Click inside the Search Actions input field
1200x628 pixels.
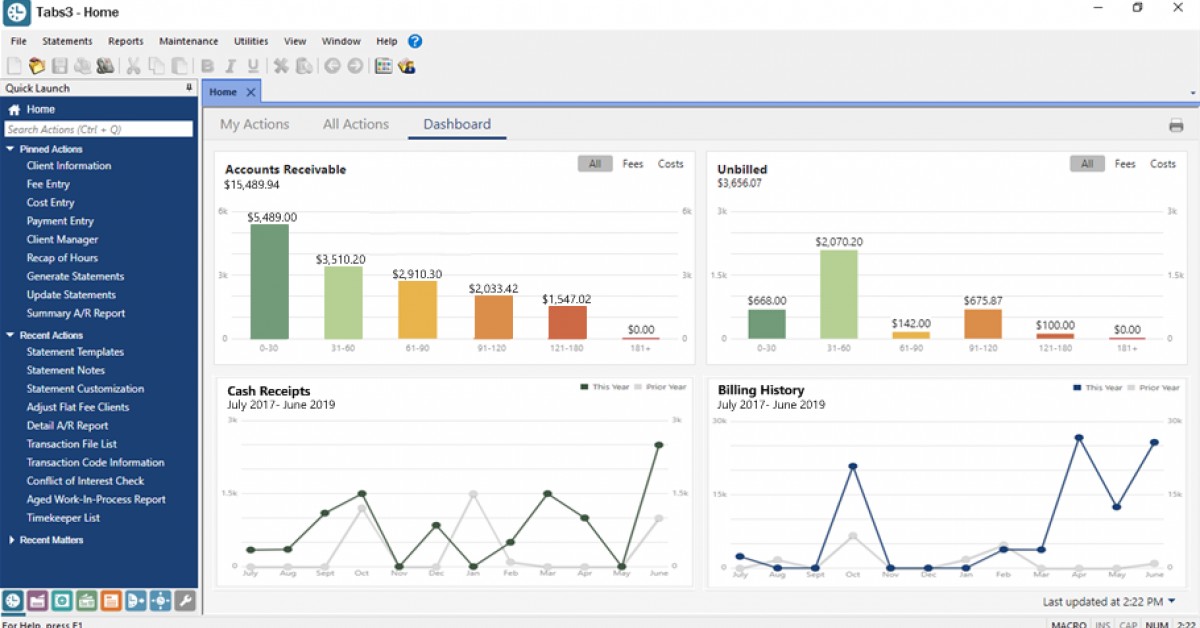pyautogui.click(x=96, y=128)
